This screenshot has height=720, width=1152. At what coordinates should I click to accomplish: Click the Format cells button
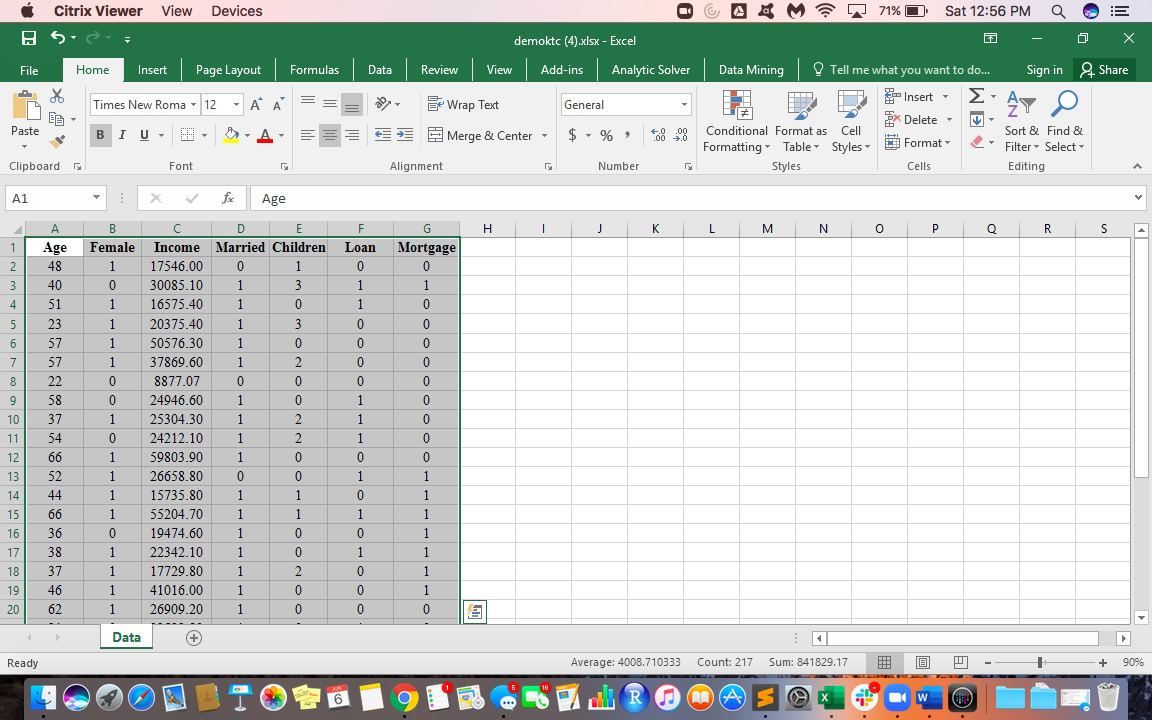(x=913, y=143)
